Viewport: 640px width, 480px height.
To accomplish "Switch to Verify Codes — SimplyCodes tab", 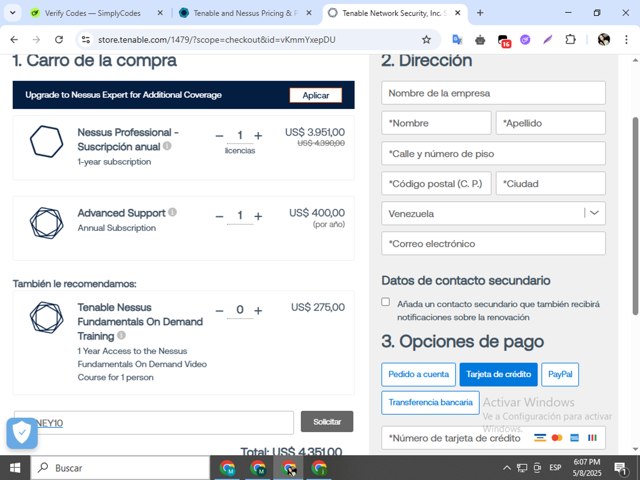I will [92, 13].
